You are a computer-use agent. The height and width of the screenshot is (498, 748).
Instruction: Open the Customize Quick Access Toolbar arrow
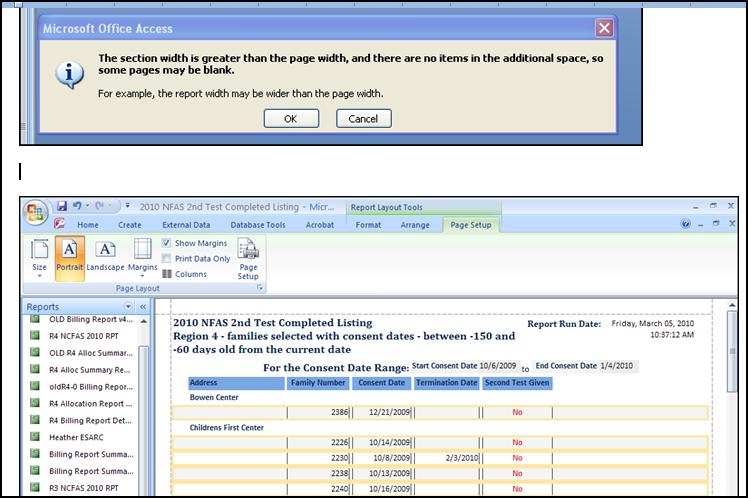[127, 206]
